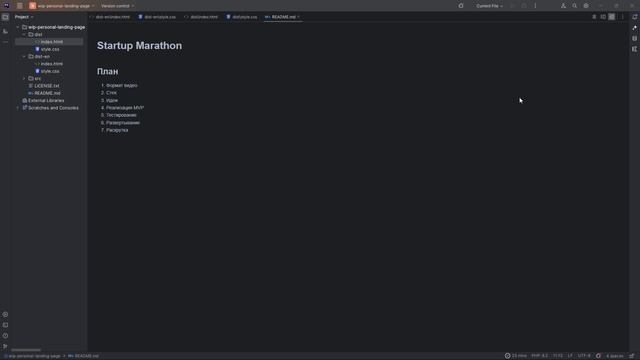Screen dimensions: 640x360
Task: Open Problems tool window icon
Action: coord(5,336)
